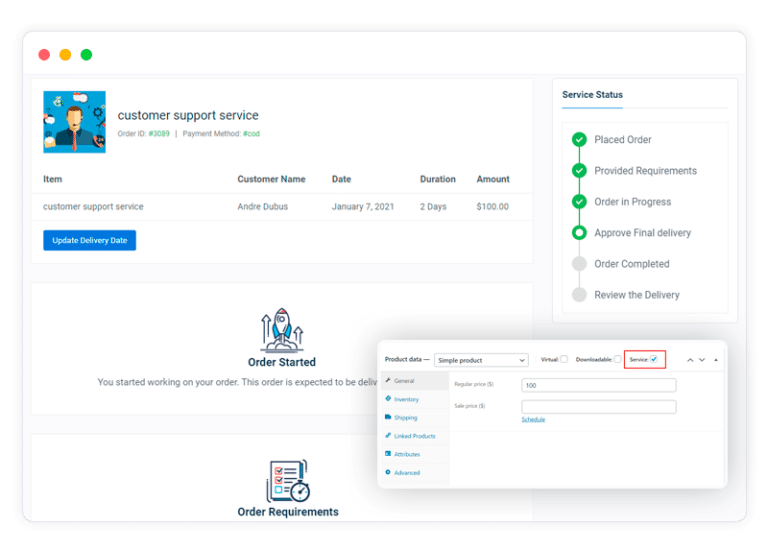Click the Update Delivery Date button

tap(90, 240)
